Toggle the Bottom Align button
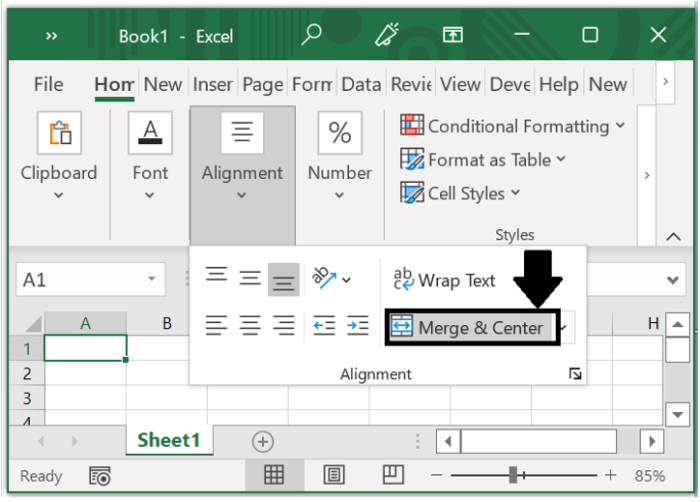The width and height of the screenshot is (700, 502). click(x=284, y=280)
